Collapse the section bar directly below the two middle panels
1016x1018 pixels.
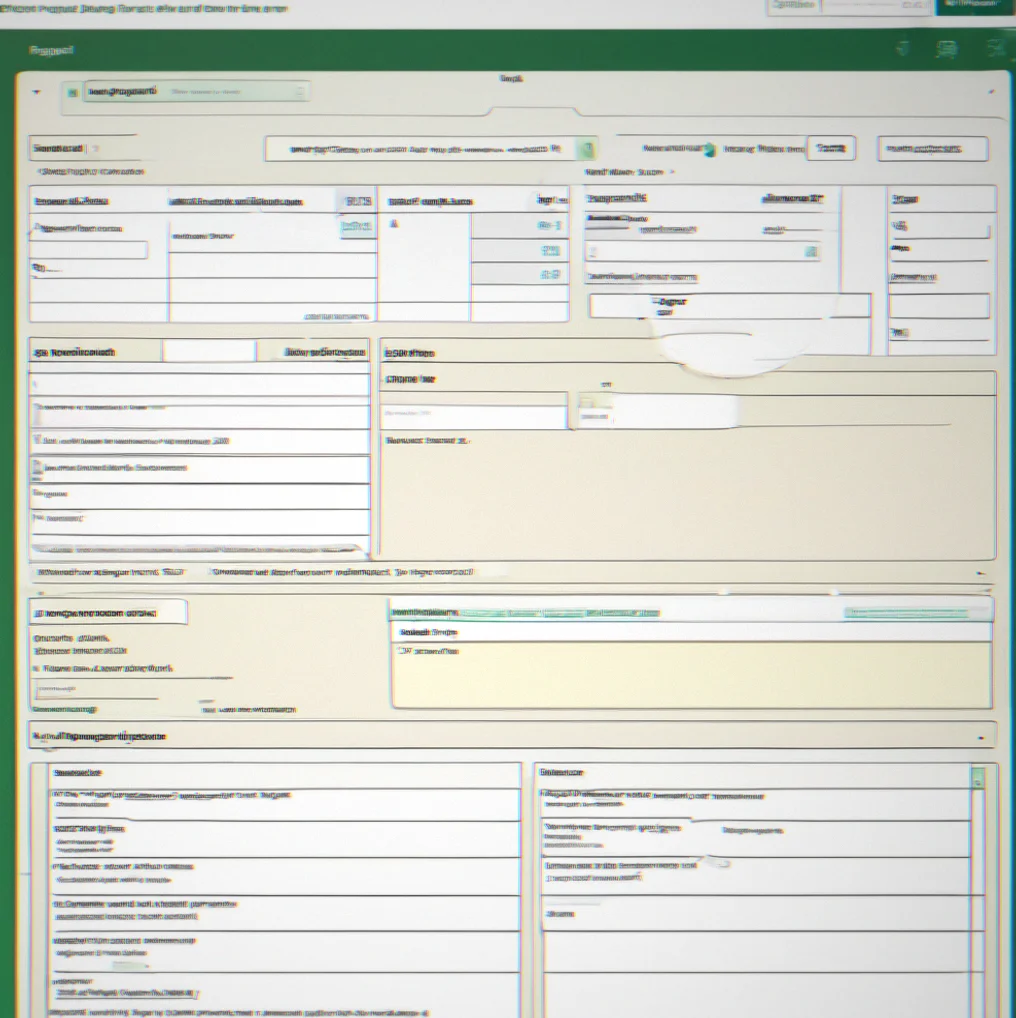[x=982, y=573]
